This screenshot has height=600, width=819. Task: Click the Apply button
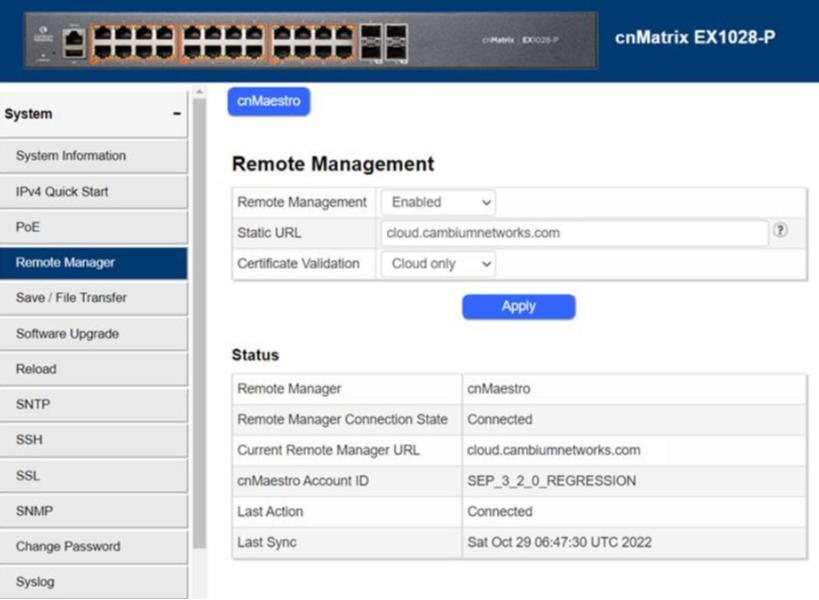pos(519,307)
